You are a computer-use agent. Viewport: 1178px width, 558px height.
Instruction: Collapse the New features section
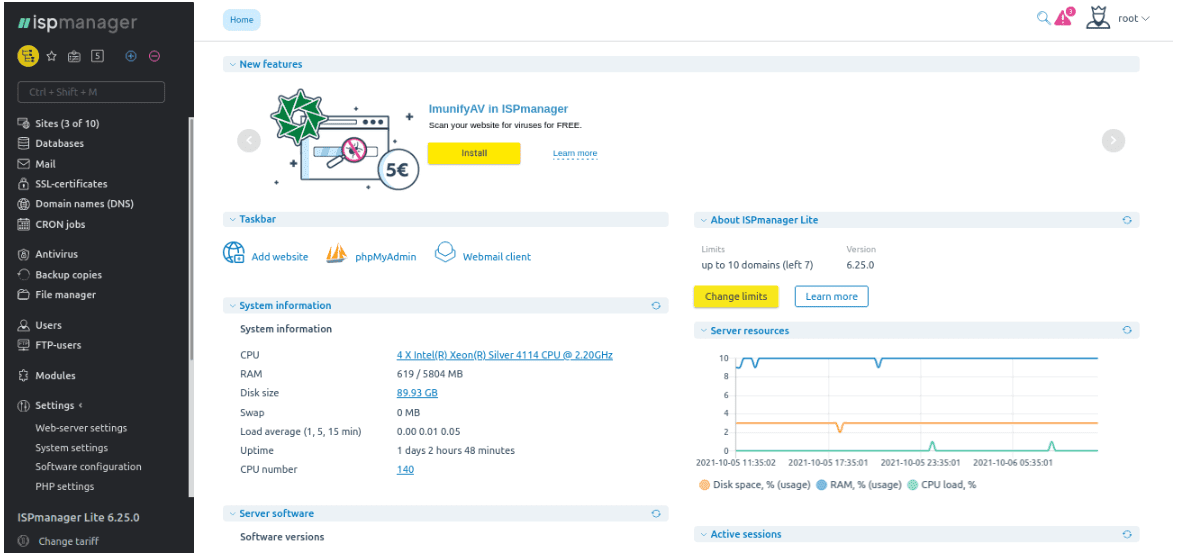[x=233, y=65]
